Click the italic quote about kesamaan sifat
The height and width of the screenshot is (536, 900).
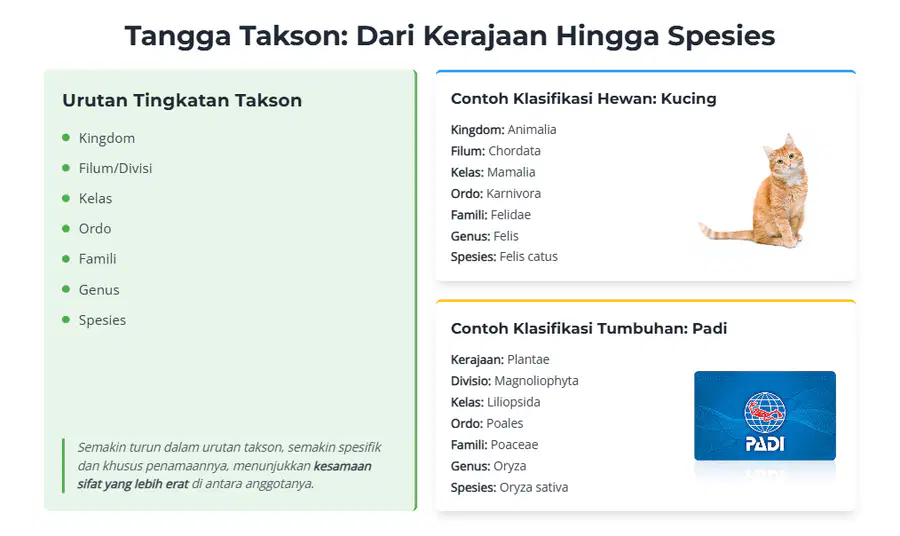point(230,465)
